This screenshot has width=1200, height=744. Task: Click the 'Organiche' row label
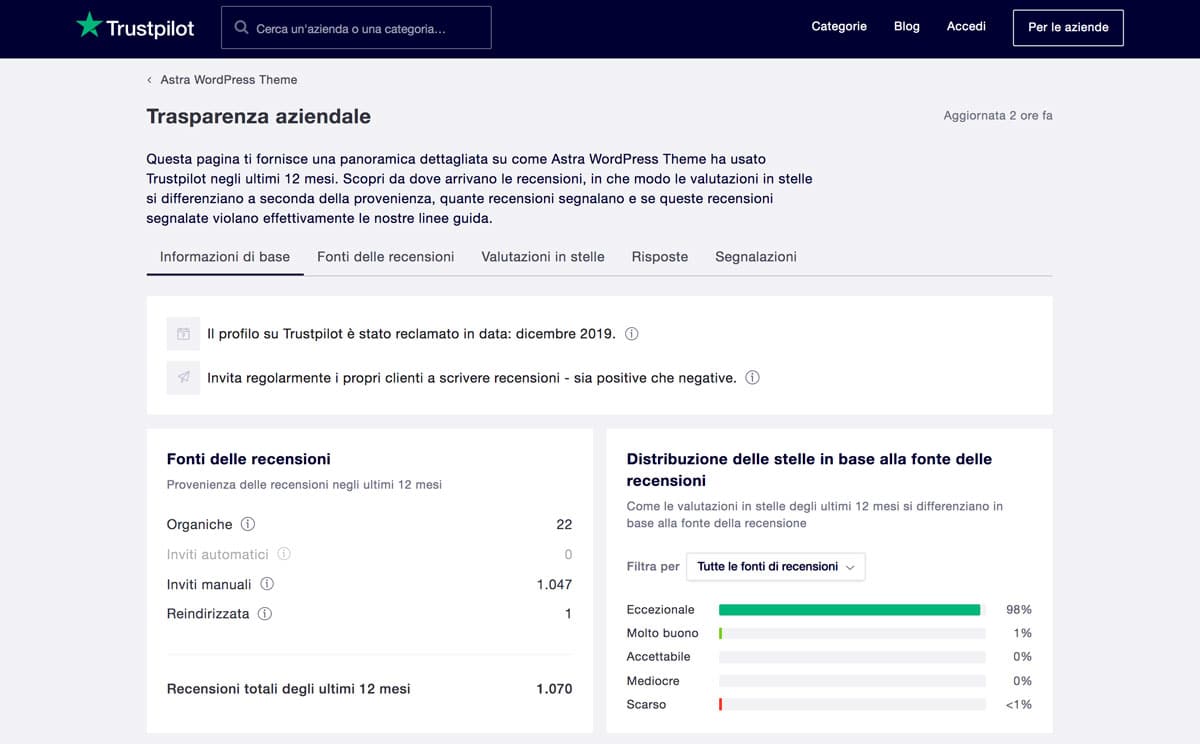pyautogui.click(x=199, y=524)
